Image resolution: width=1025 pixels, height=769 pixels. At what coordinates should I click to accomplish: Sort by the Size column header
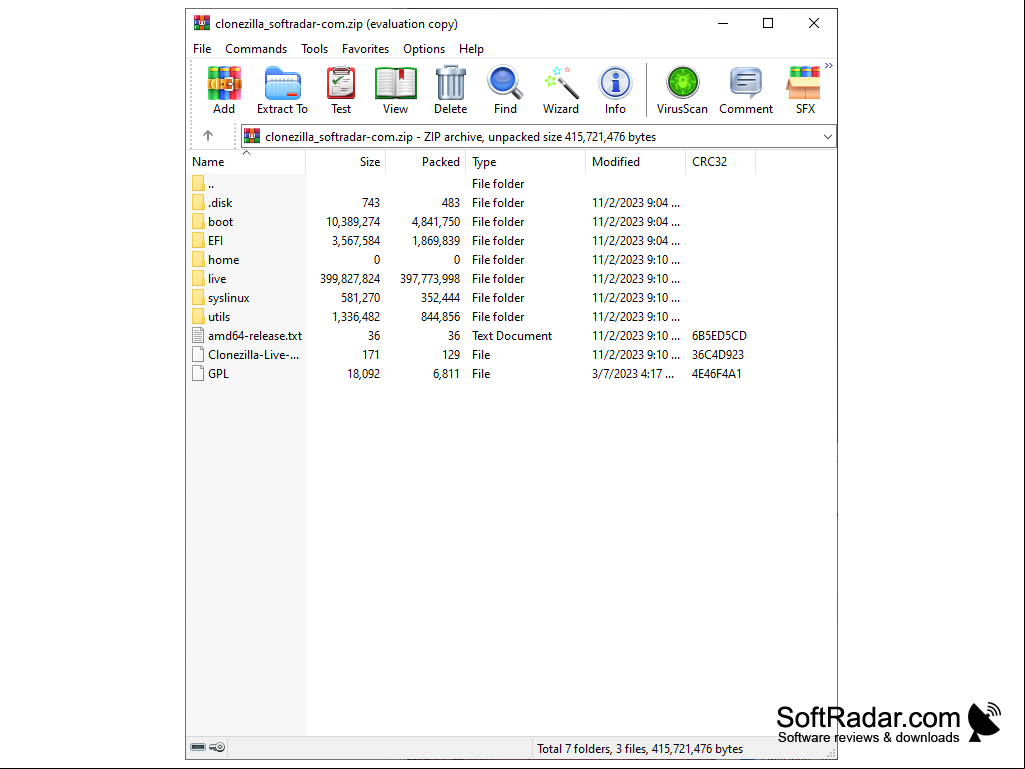(346, 162)
